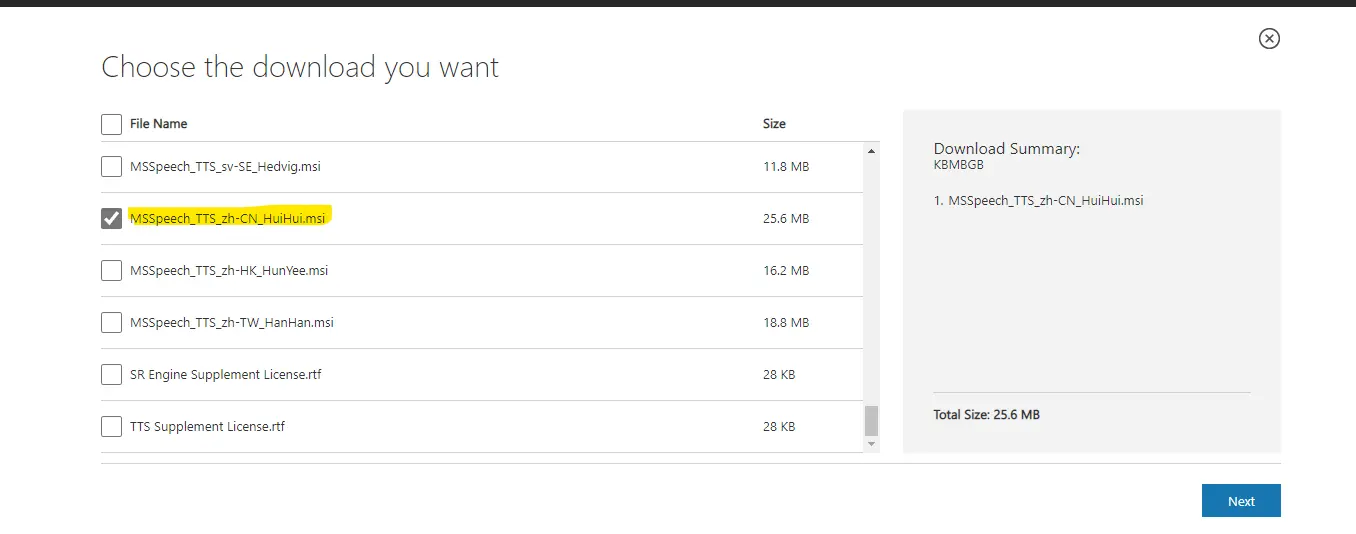The height and width of the screenshot is (534, 1356).
Task: Check SR Engine Supplement License.rtf box
Action: tap(112, 375)
